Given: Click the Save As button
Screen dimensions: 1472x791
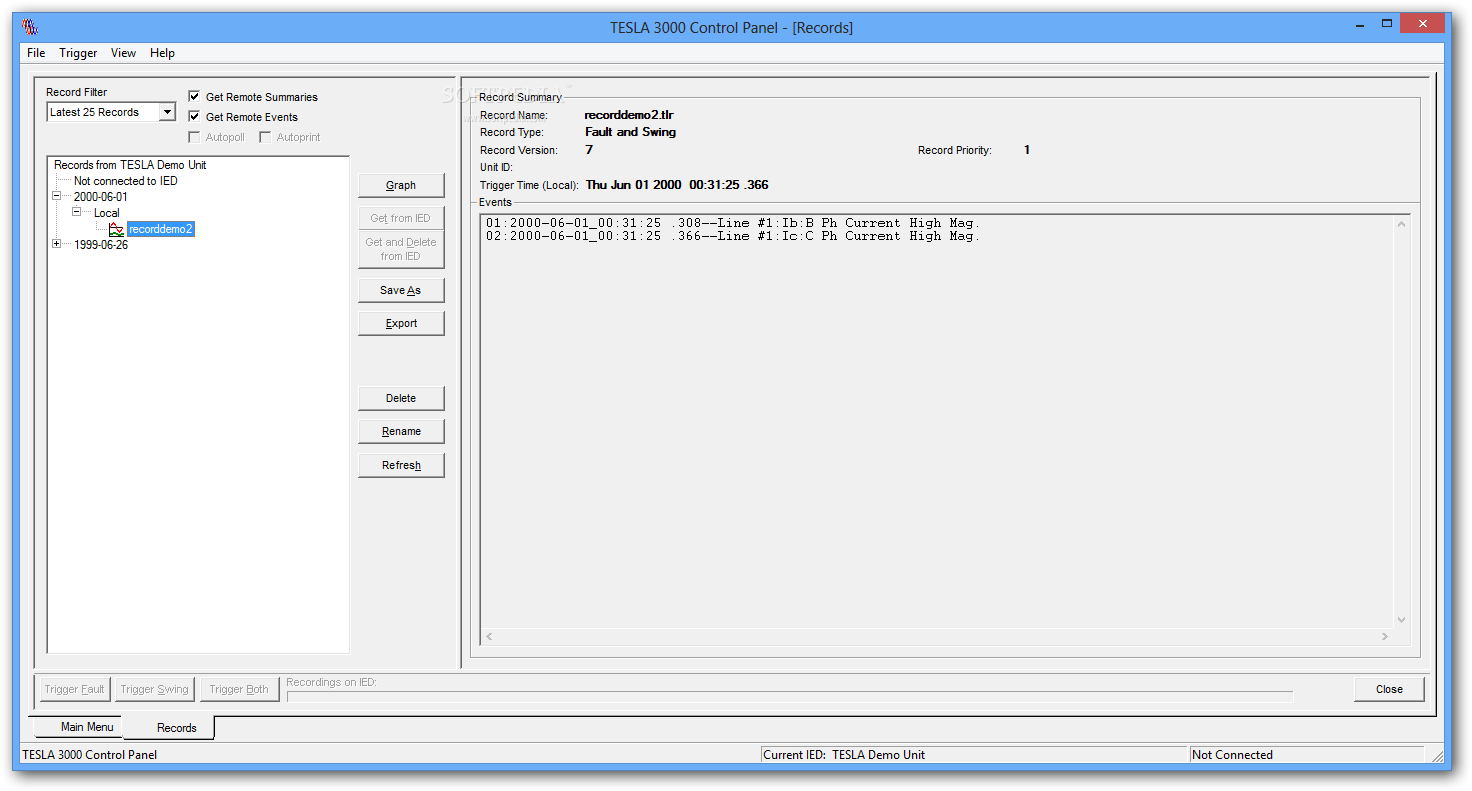Looking at the screenshot, I should (x=401, y=290).
